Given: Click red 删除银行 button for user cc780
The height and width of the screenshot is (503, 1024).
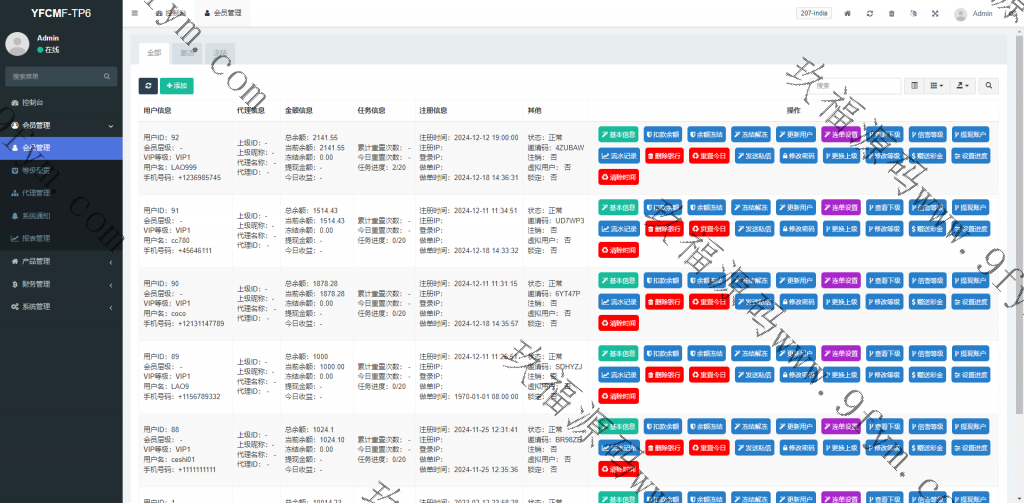Looking at the screenshot, I should click(x=664, y=229).
